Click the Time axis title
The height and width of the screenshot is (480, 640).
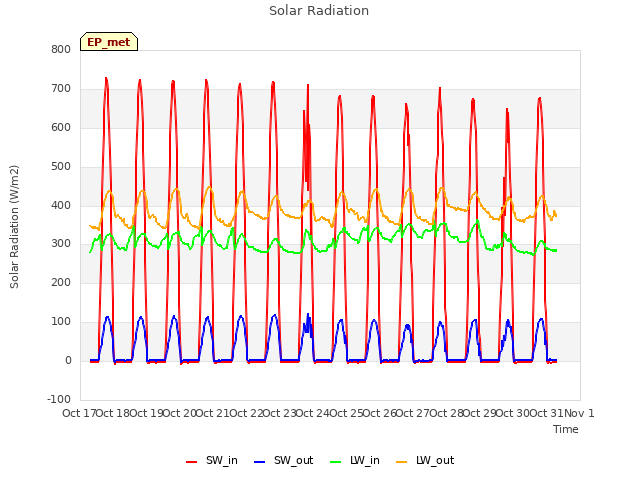[566, 429]
